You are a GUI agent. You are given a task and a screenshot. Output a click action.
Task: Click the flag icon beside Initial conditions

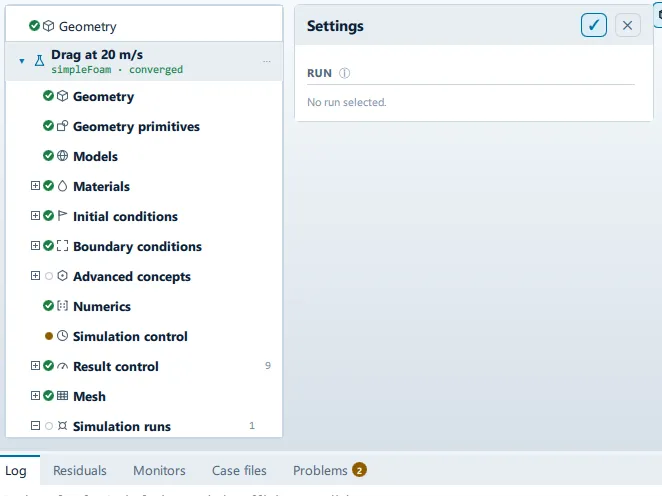click(x=62, y=216)
